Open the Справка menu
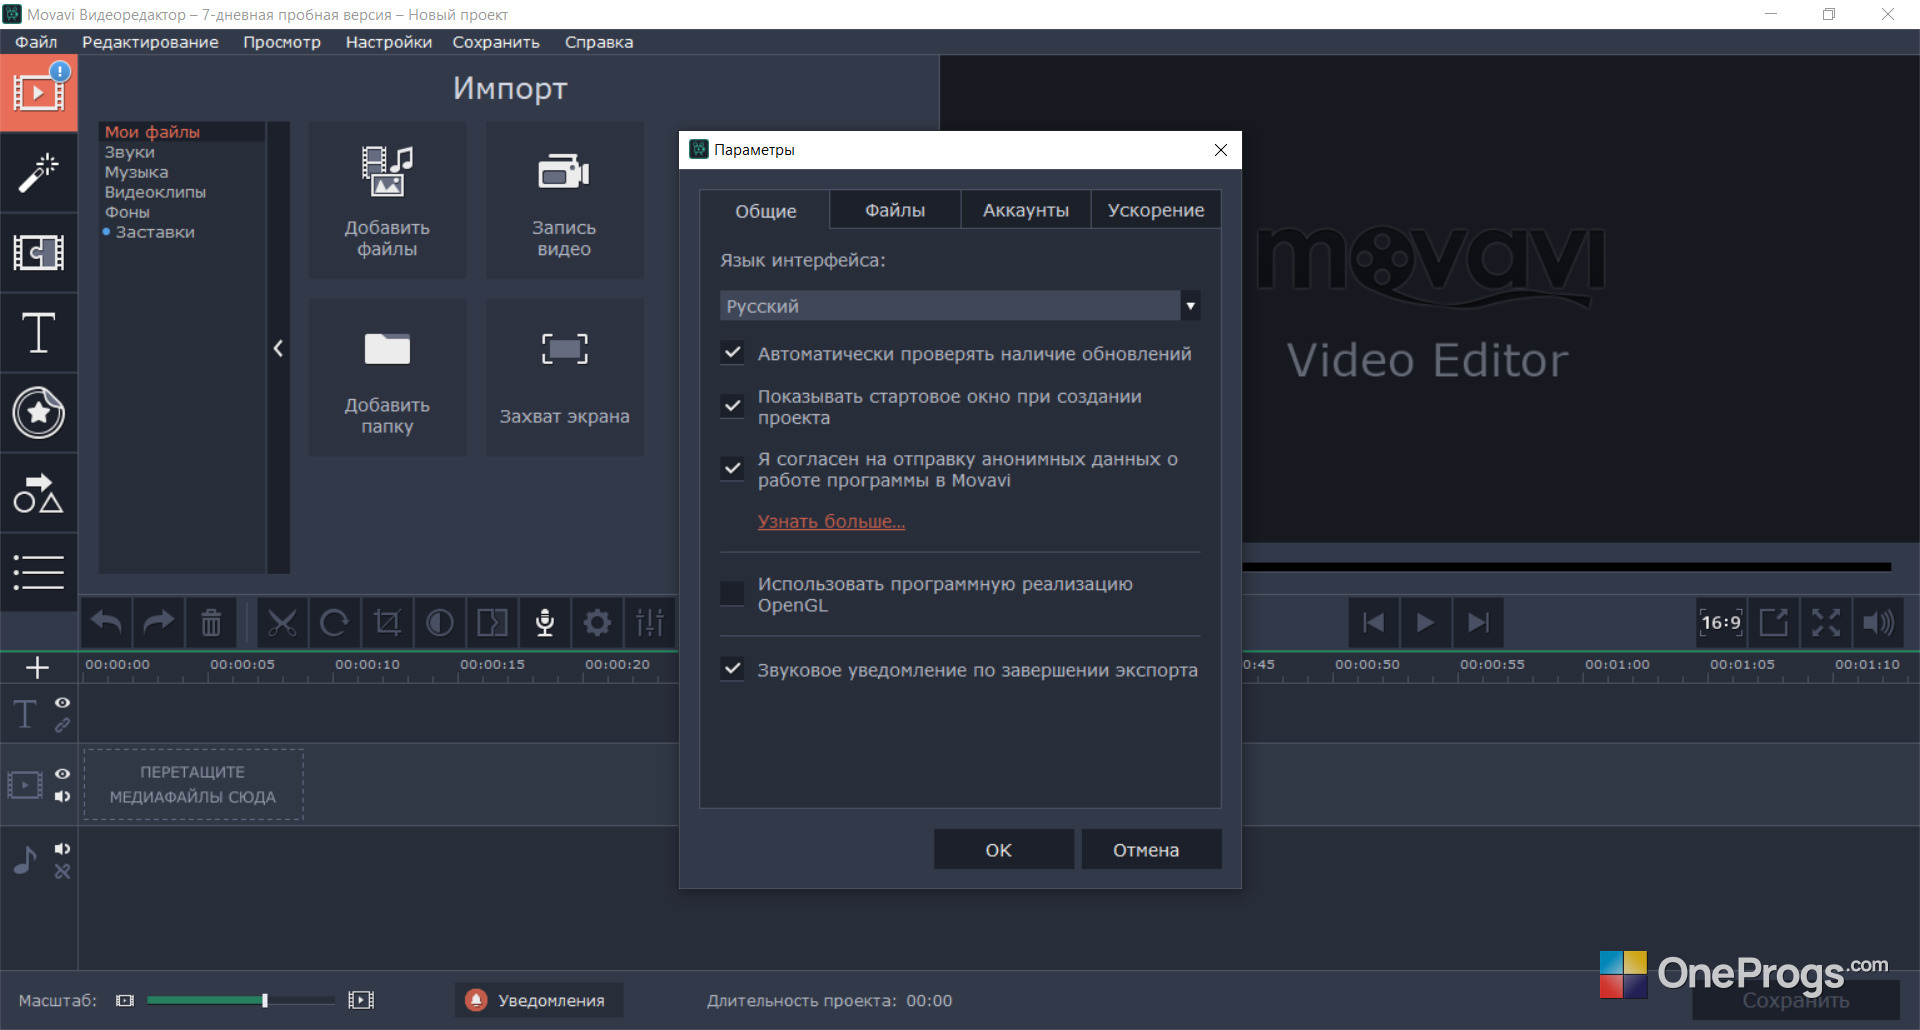The image size is (1920, 1030). point(599,42)
